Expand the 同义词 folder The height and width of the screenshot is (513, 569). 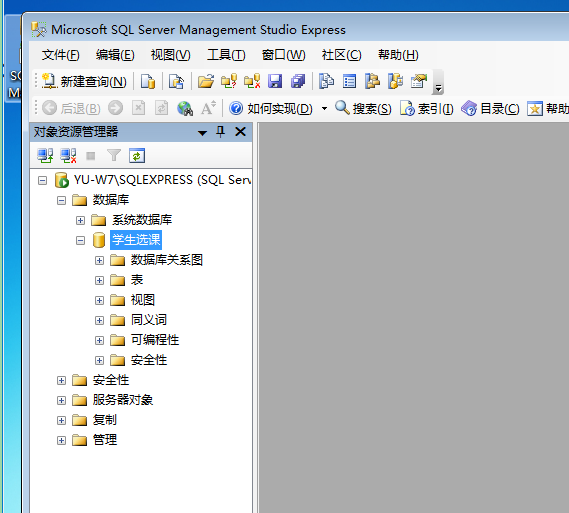click(99, 320)
